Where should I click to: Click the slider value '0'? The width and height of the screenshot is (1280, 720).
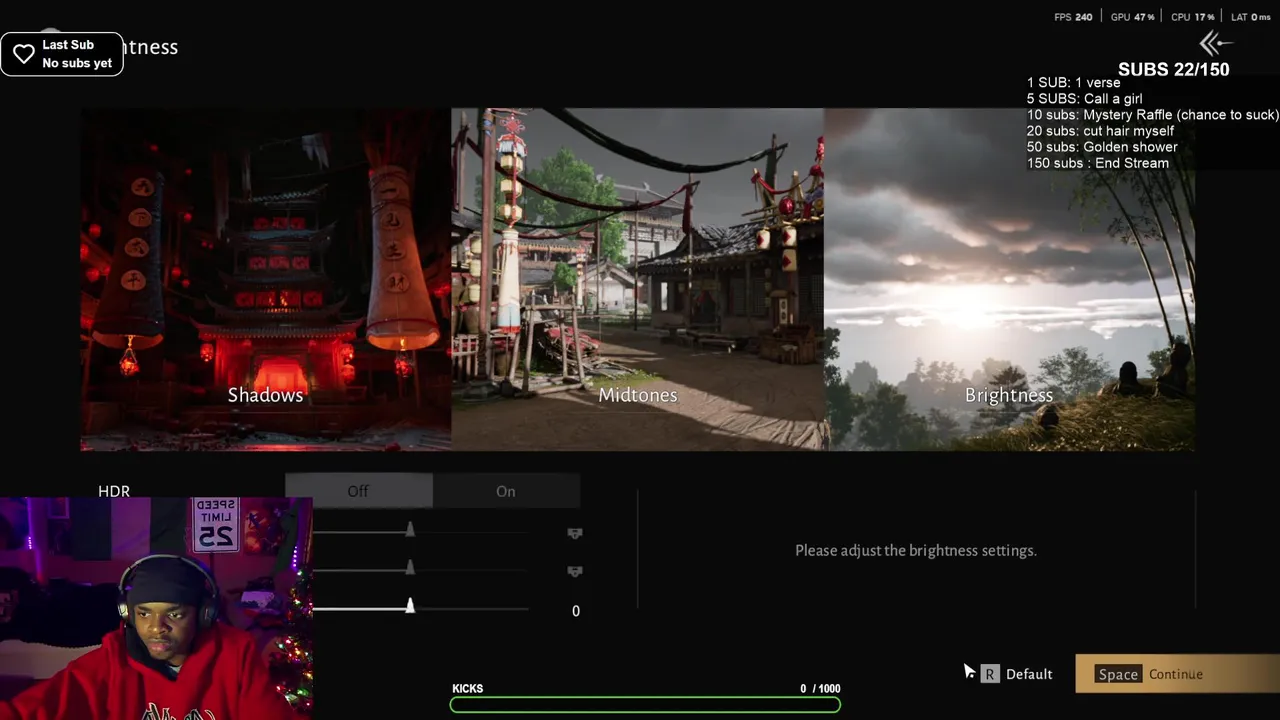576,611
